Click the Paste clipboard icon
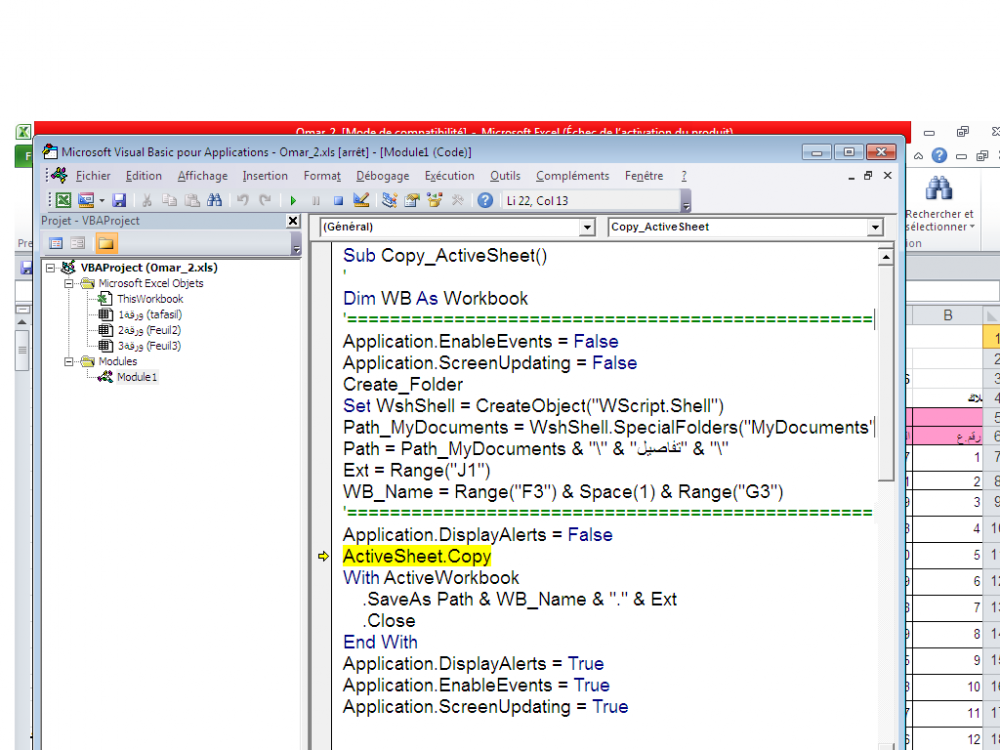1000x750 pixels. (191, 200)
